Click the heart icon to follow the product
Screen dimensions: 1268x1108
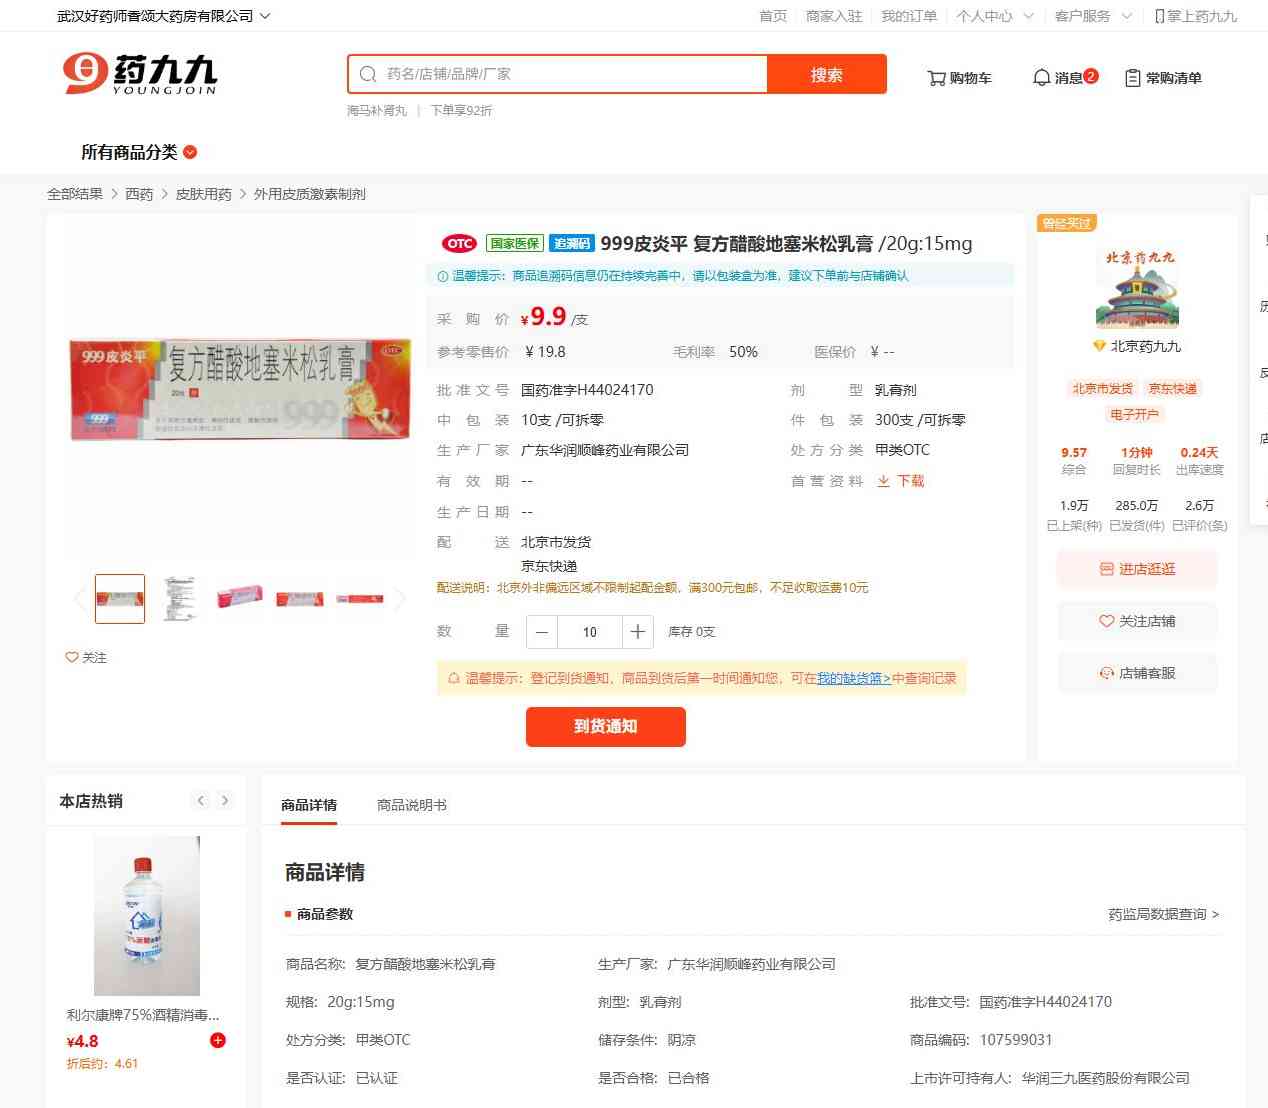[x=72, y=657]
